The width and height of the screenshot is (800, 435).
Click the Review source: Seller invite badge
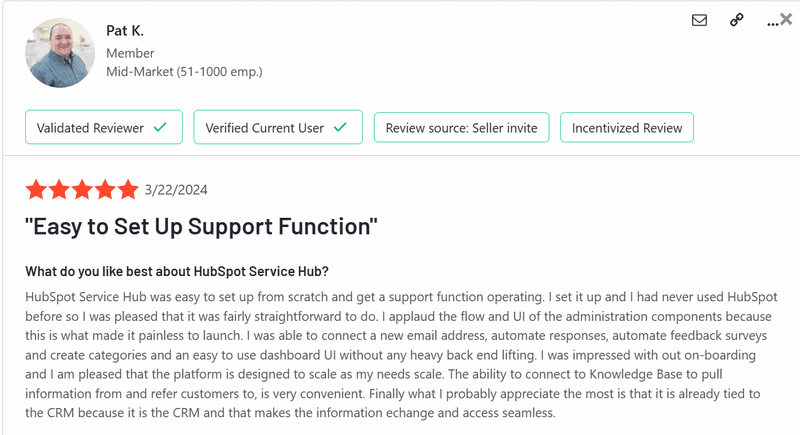pos(461,128)
